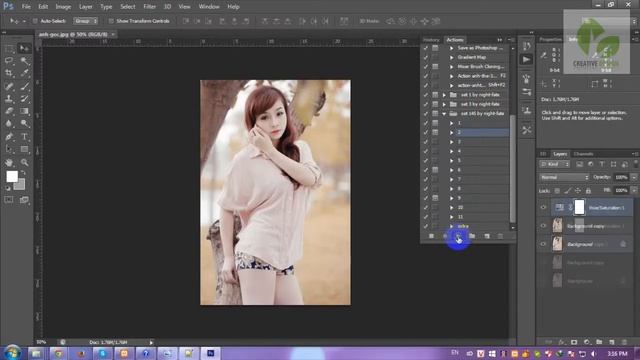This screenshot has width=640, height=360.
Task: Expand action 2 steps
Action: (451, 132)
